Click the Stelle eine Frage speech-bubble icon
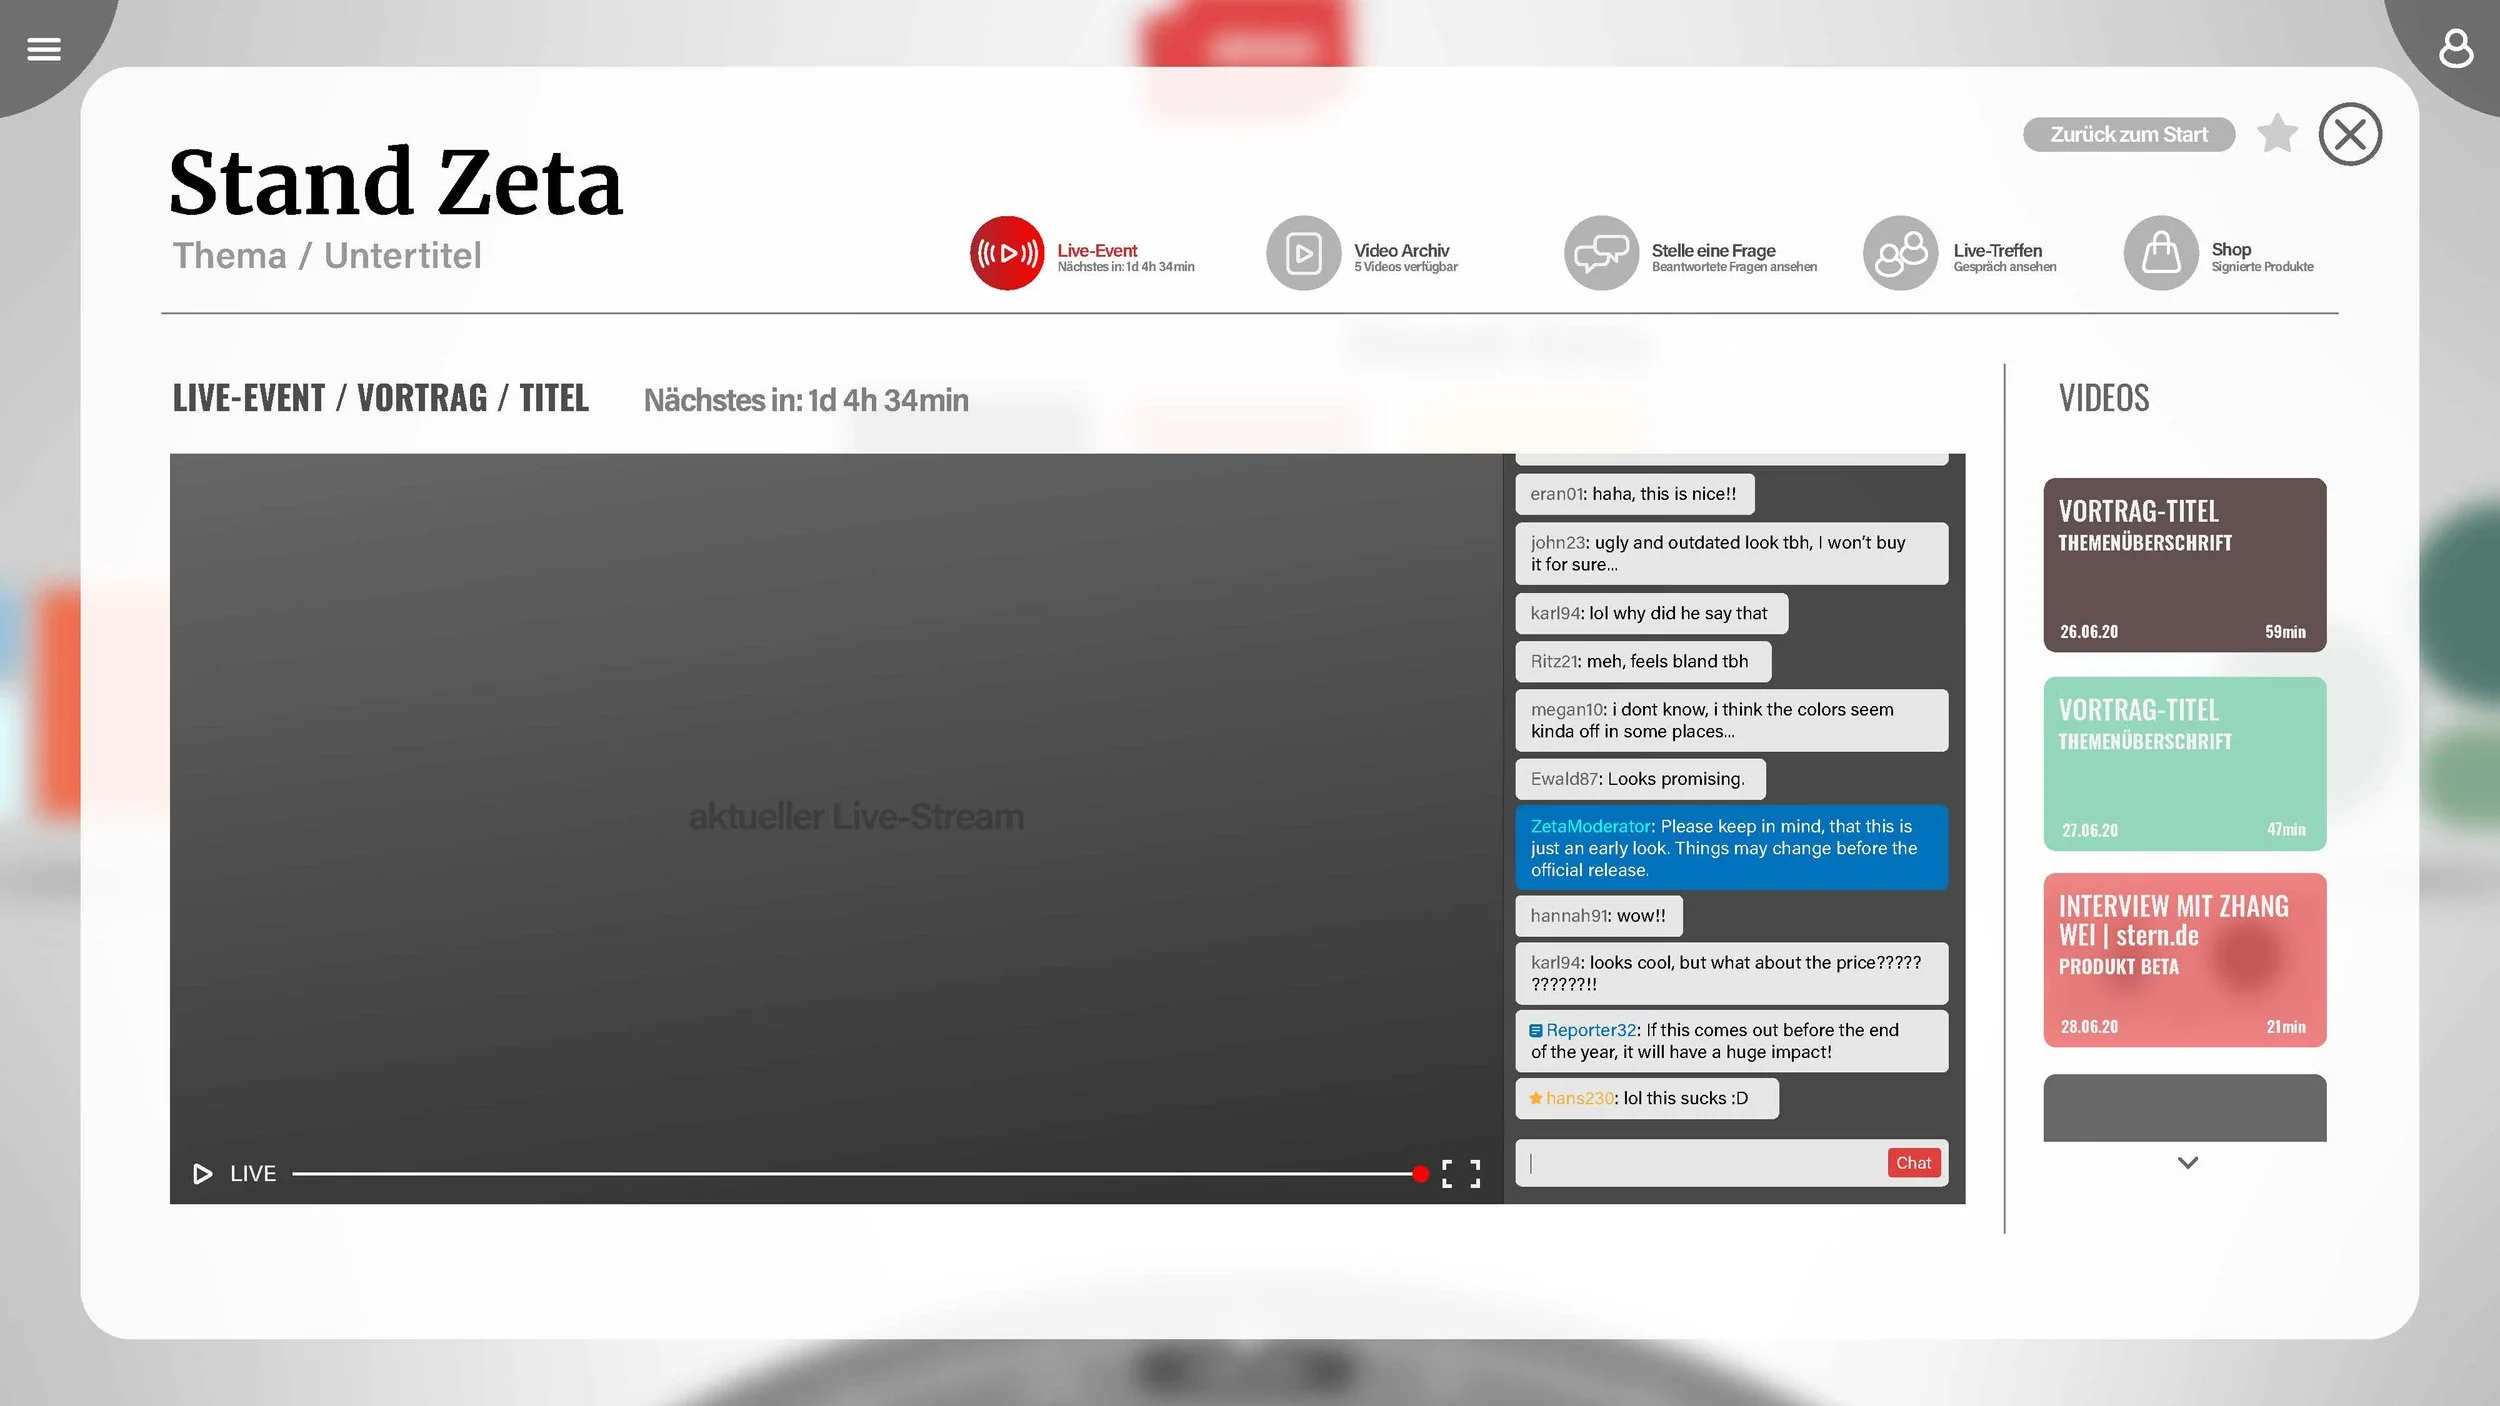Viewport: 2500px width, 1406px height. click(1601, 253)
